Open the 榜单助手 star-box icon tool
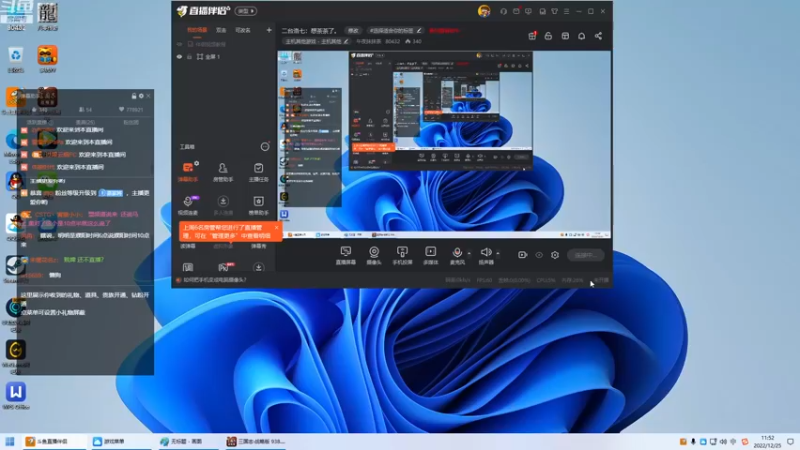 (x=258, y=205)
